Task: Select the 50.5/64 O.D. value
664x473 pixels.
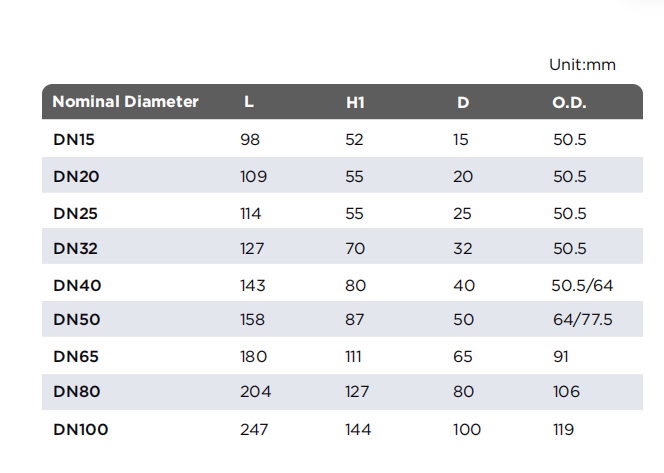Action: pyautogui.click(x=582, y=285)
